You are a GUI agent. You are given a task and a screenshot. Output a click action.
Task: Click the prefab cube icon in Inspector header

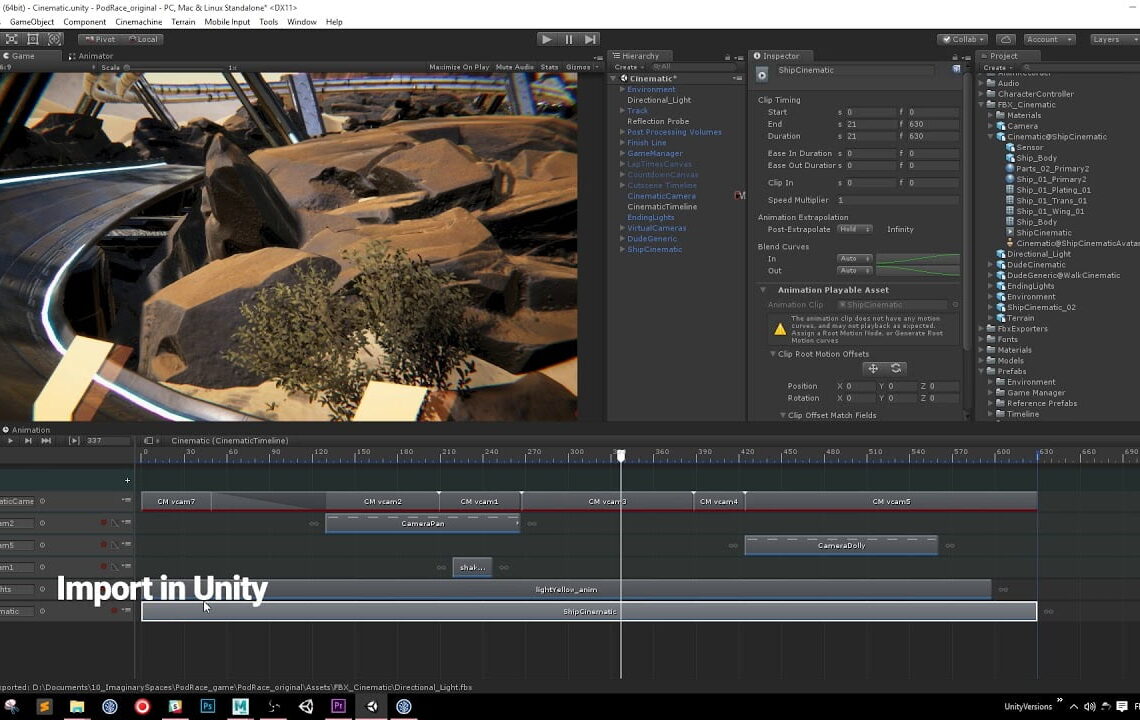click(957, 69)
